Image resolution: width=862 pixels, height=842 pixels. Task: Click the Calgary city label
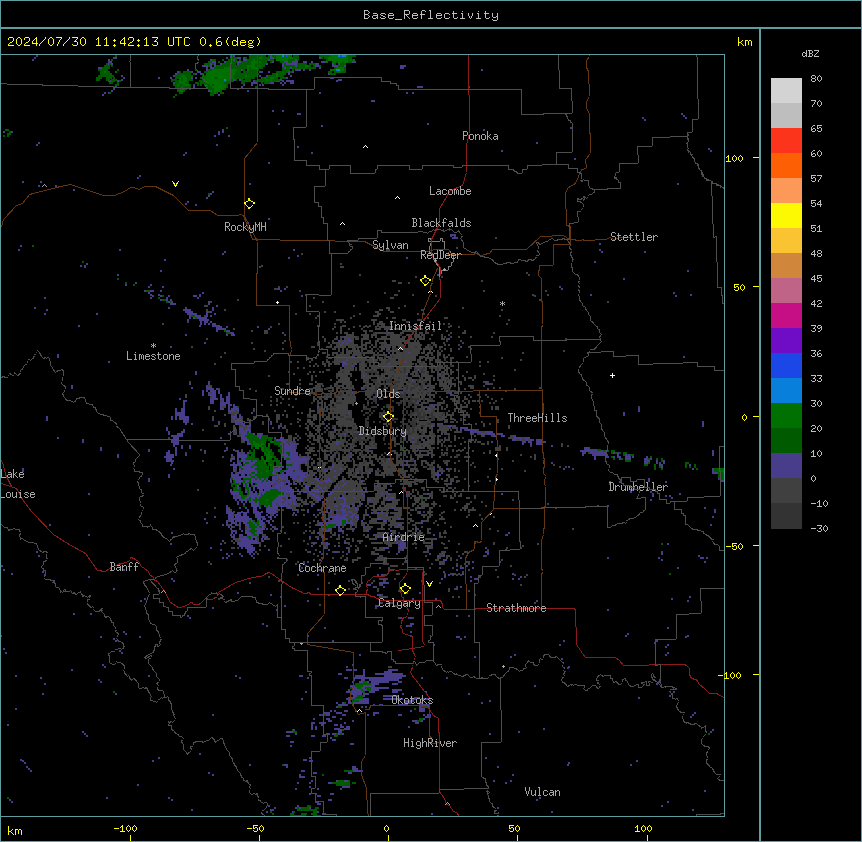pos(399,603)
